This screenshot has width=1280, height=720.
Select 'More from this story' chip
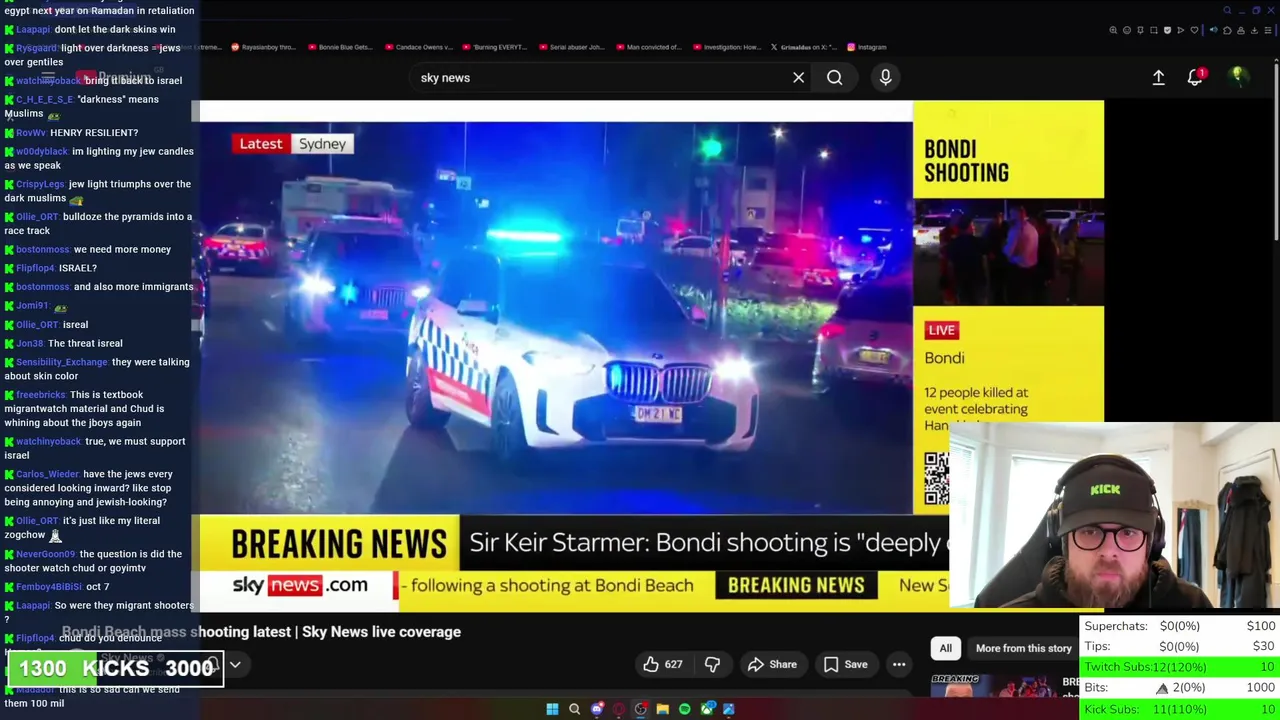pos(1023,648)
